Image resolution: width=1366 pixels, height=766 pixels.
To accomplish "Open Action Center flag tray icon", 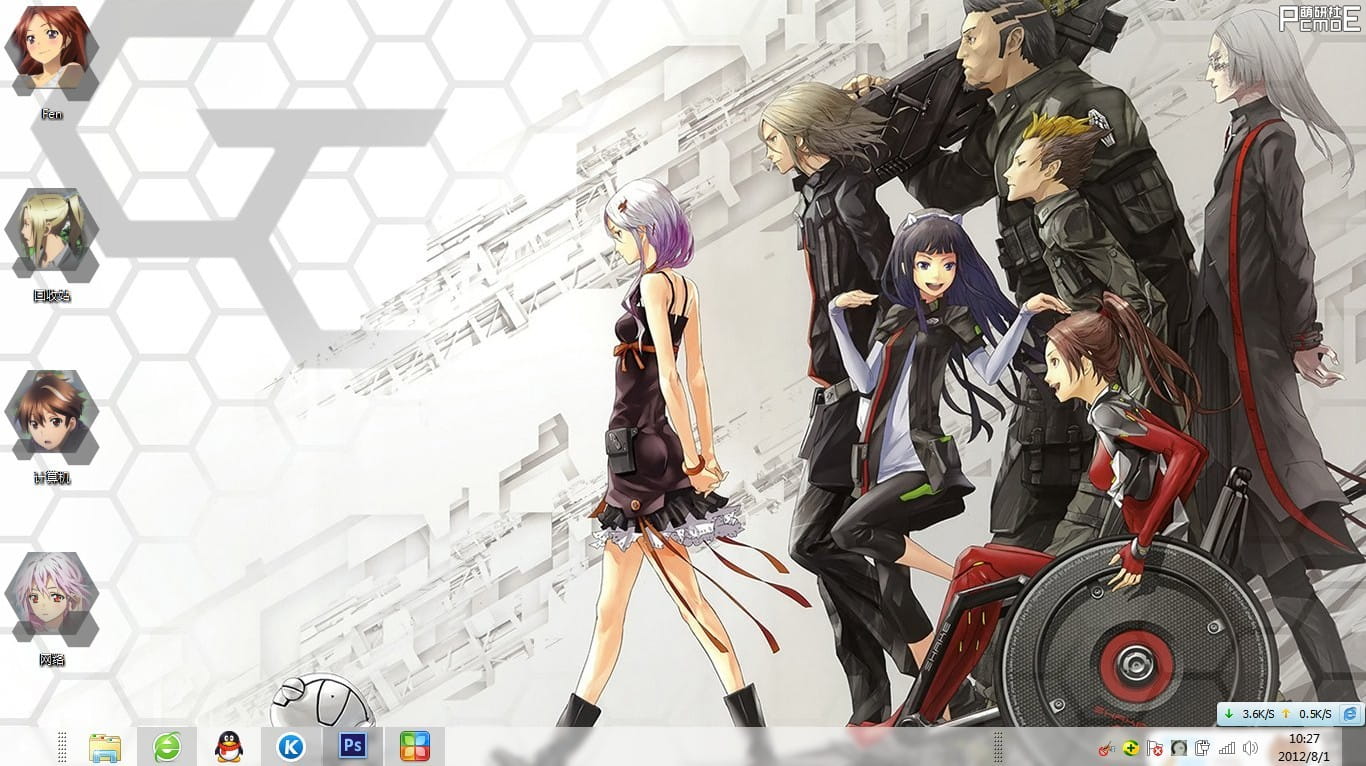I will click(1155, 748).
